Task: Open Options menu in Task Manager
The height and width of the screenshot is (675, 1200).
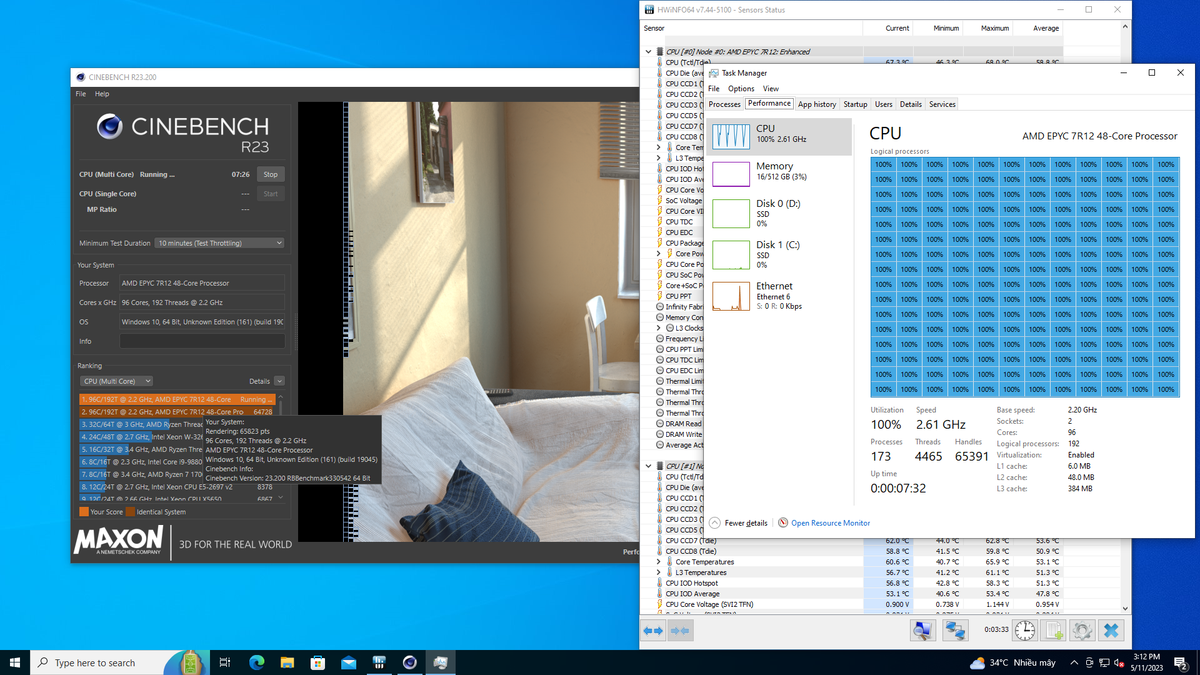Action: click(x=741, y=89)
